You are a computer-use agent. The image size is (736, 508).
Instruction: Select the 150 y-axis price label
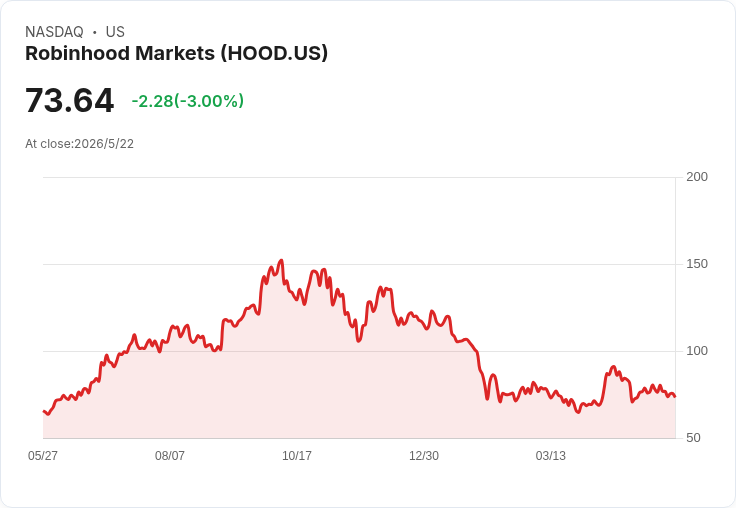tap(697, 264)
